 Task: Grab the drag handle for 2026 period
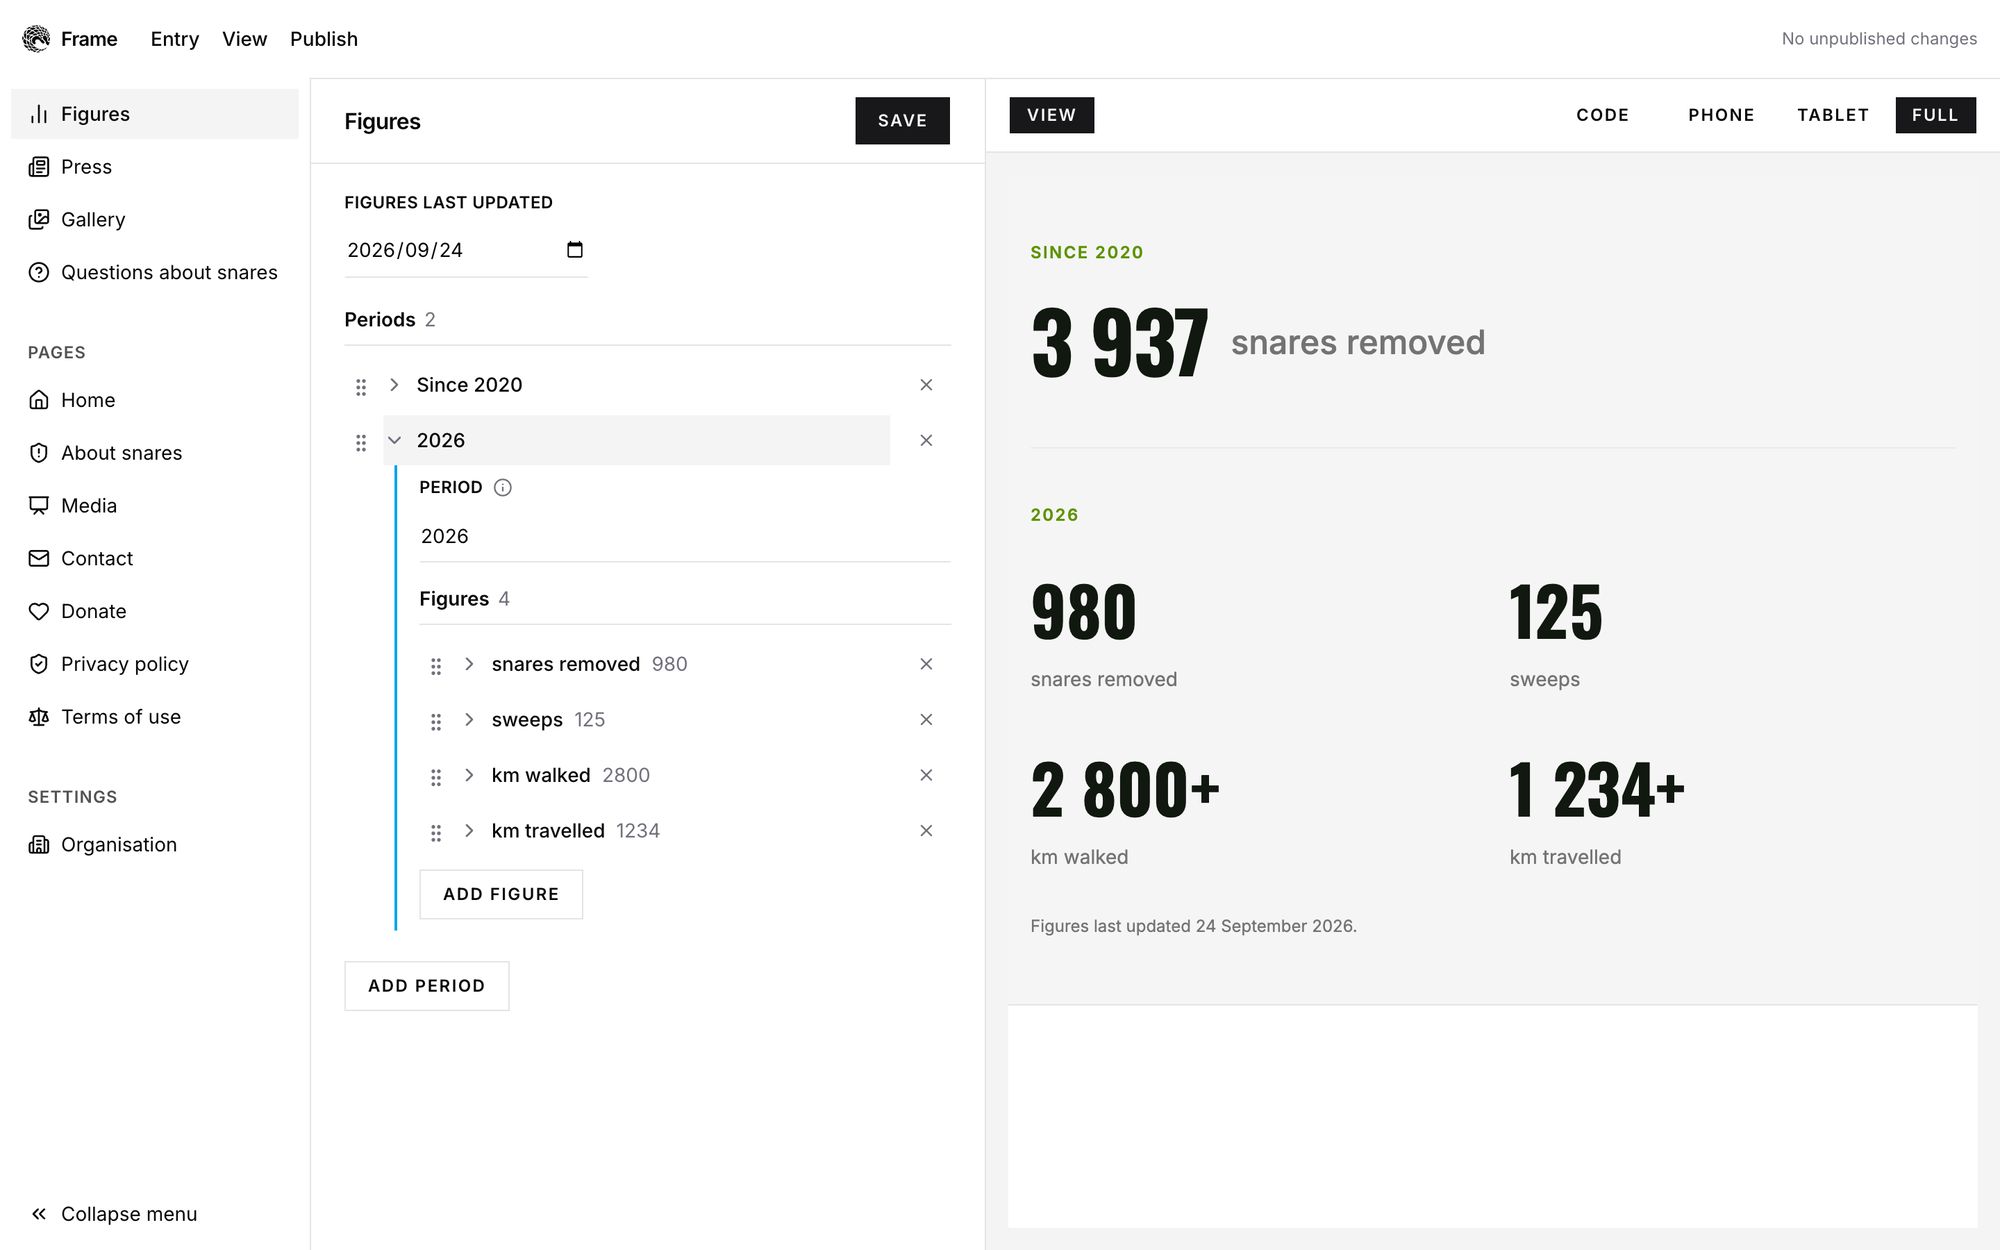click(x=361, y=442)
